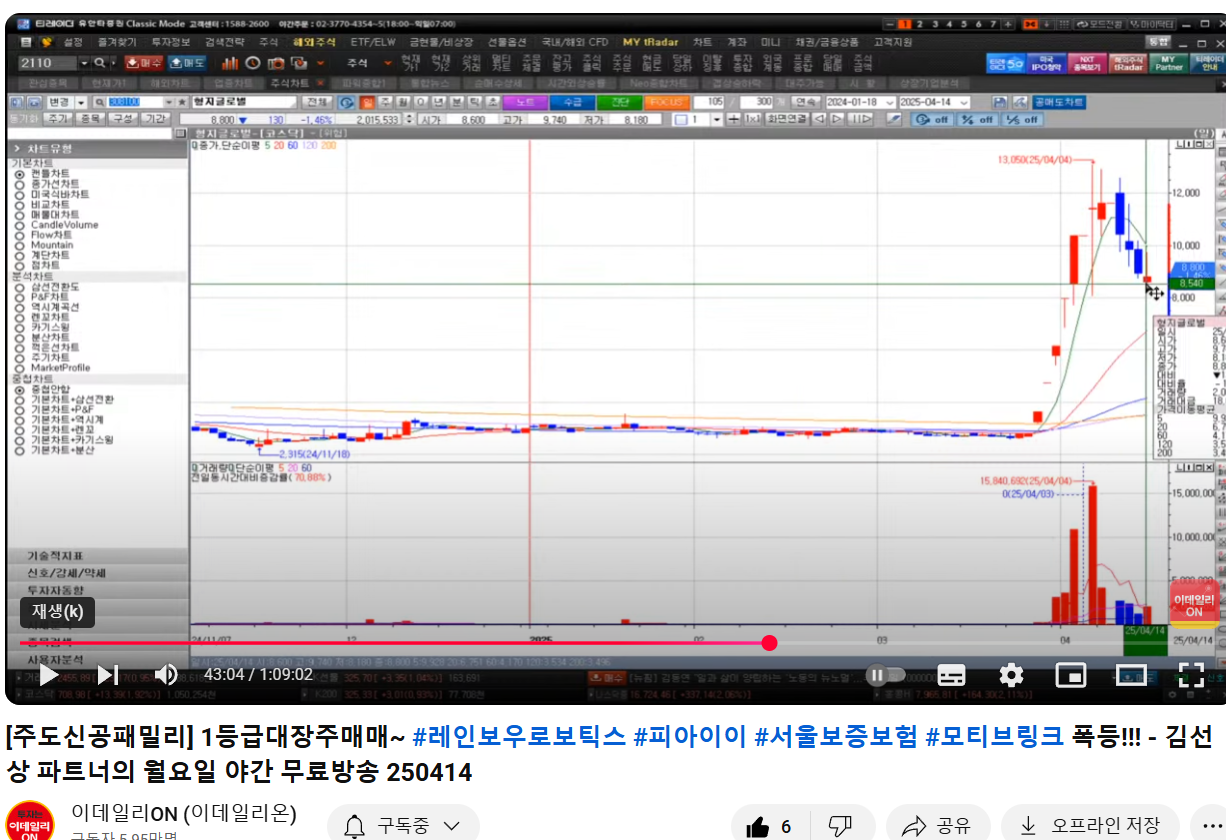Click the crosshair plus tool icon
The image size is (1226, 840).
[x=734, y=119]
